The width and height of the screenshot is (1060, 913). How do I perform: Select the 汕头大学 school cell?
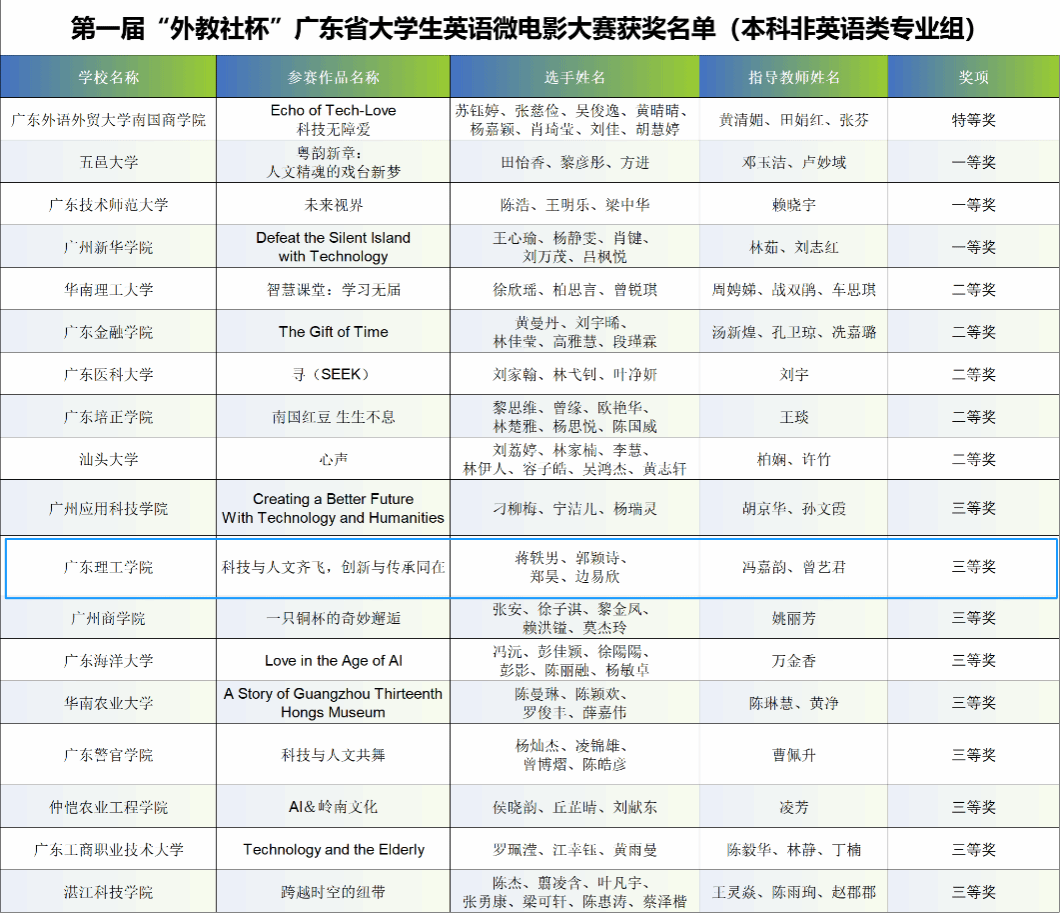tap(108, 459)
